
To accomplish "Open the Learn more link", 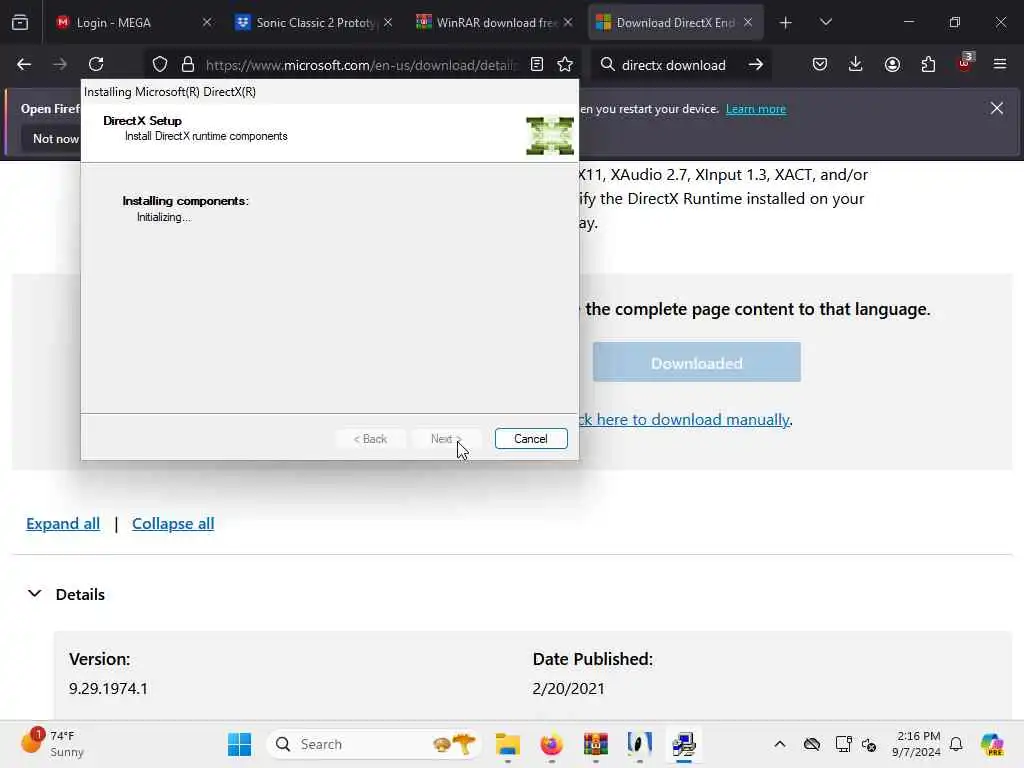I will coord(756,109).
